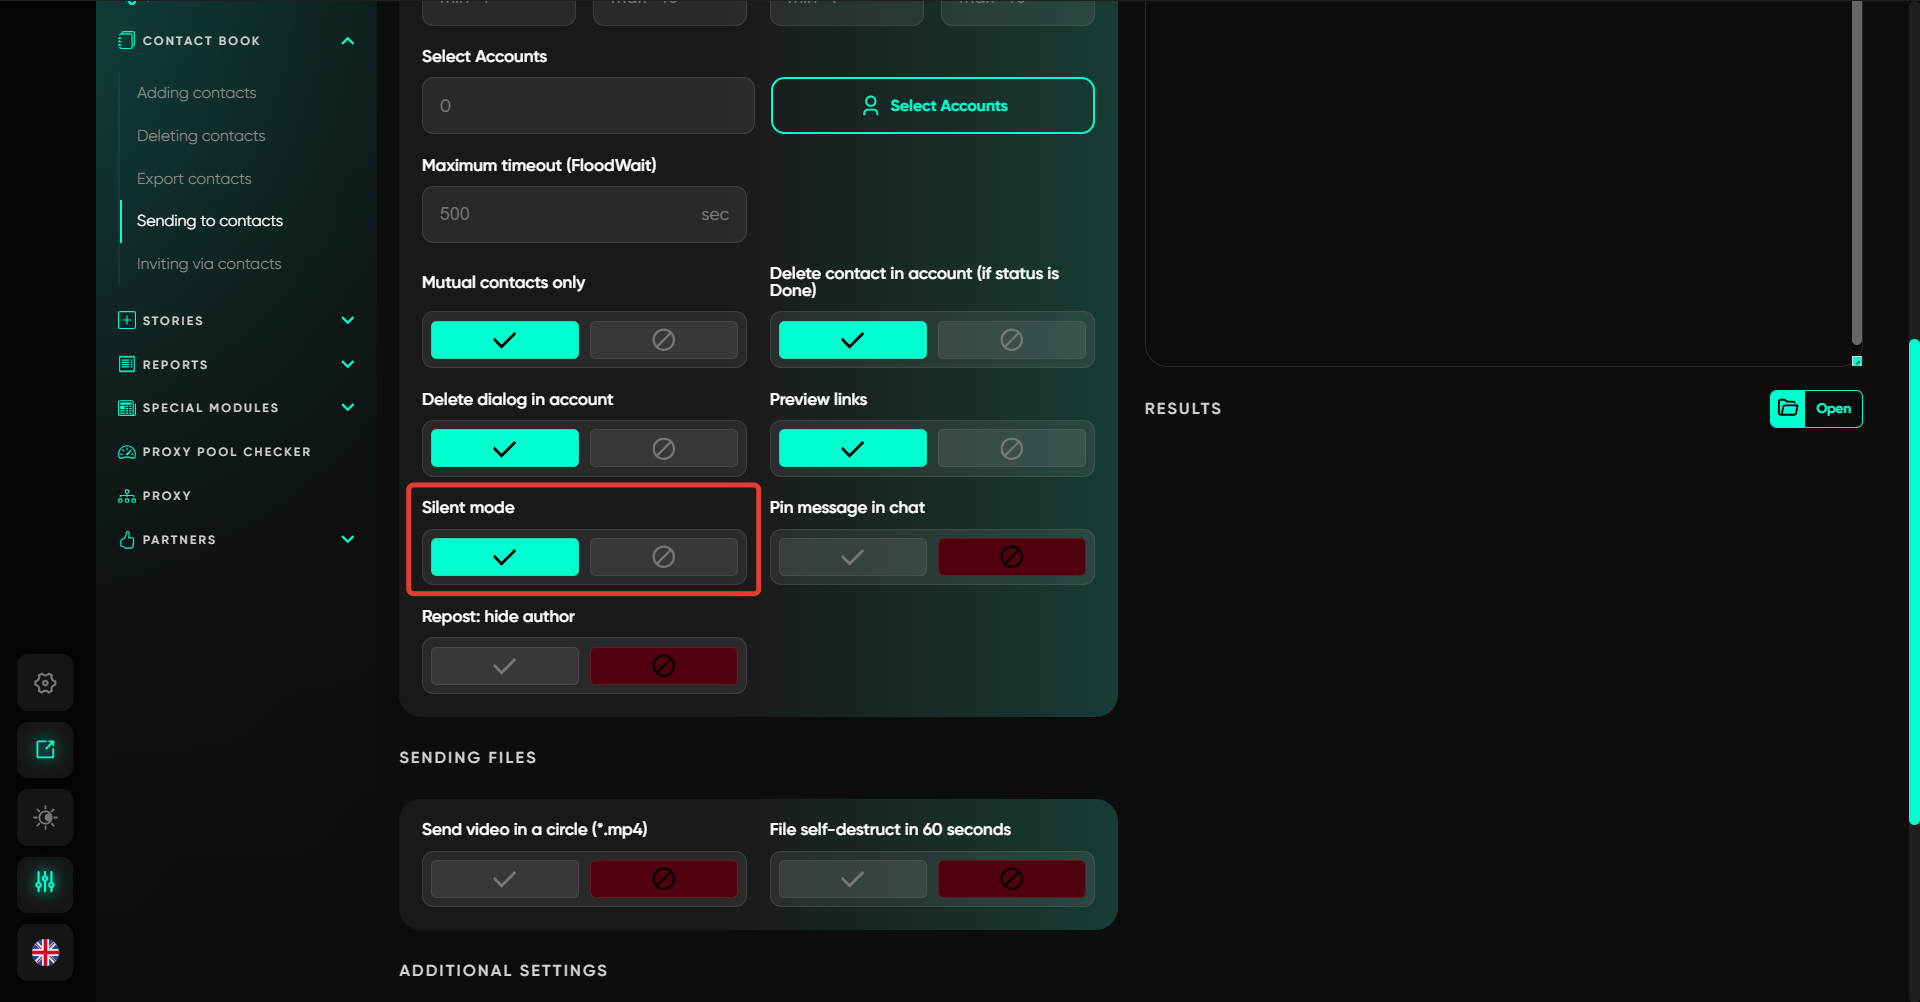Disable Silent mode option
Image resolution: width=1920 pixels, height=1002 pixels.
(663, 557)
